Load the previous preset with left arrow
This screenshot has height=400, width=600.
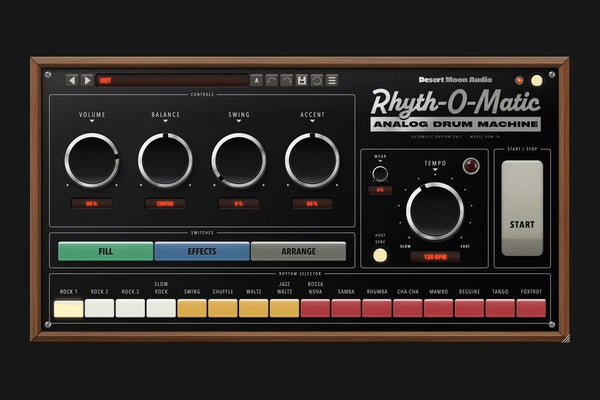pyautogui.click(x=72, y=80)
